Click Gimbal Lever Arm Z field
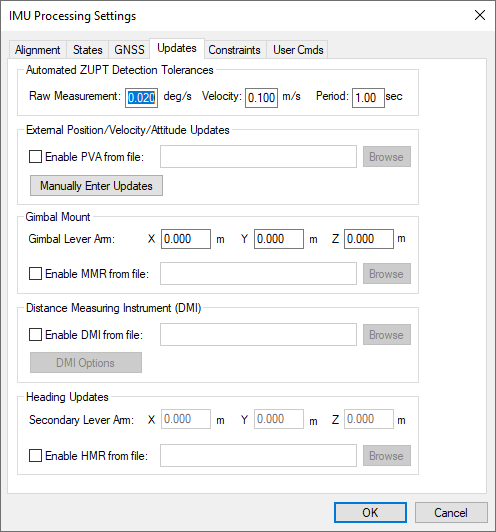 pos(369,239)
